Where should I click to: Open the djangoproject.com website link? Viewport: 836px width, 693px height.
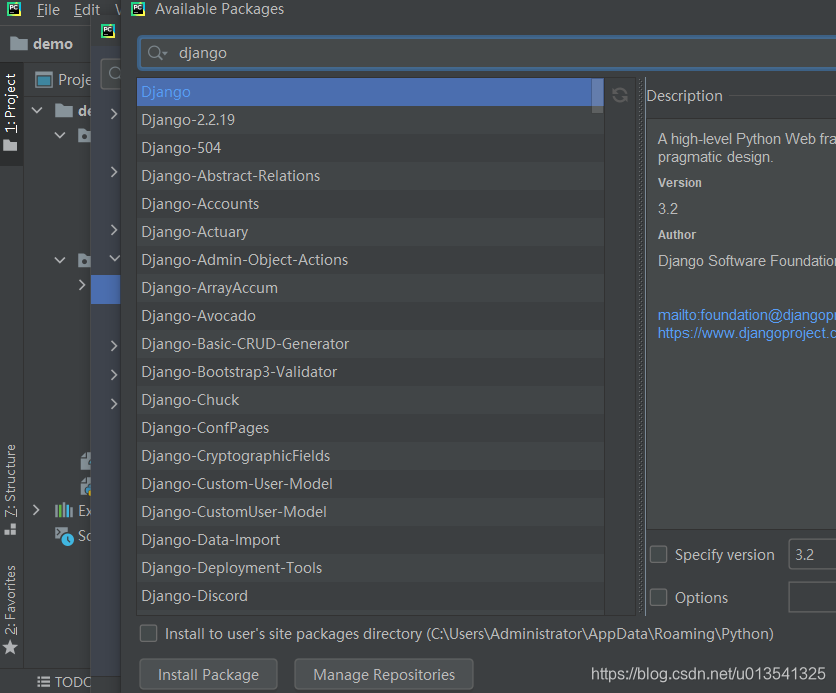click(x=746, y=333)
